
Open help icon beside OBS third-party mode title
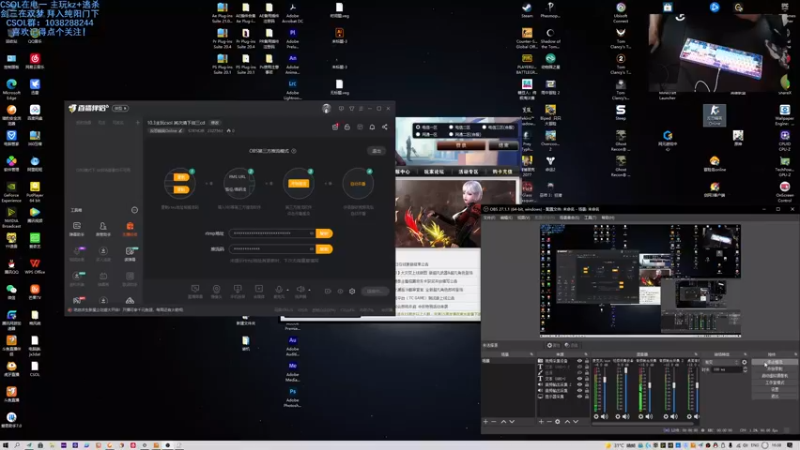pos(294,151)
